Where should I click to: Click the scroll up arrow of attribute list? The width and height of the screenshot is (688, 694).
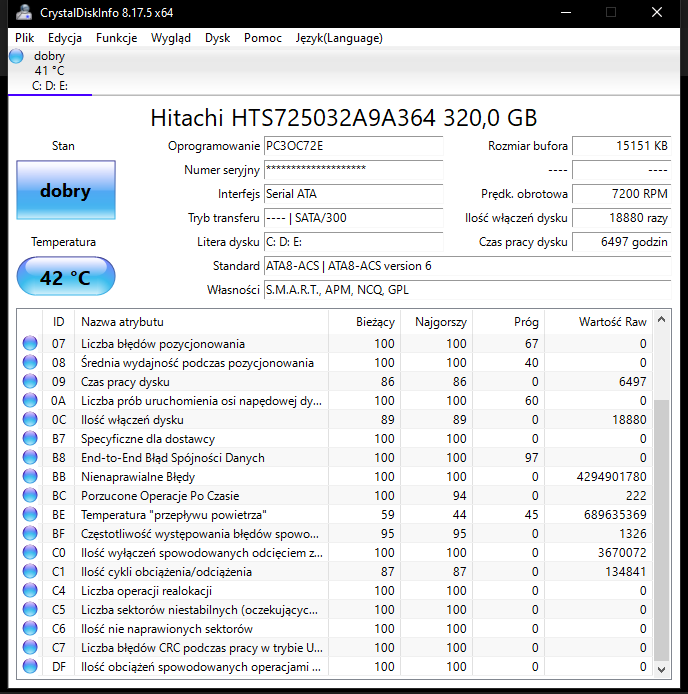click(661, 319)
